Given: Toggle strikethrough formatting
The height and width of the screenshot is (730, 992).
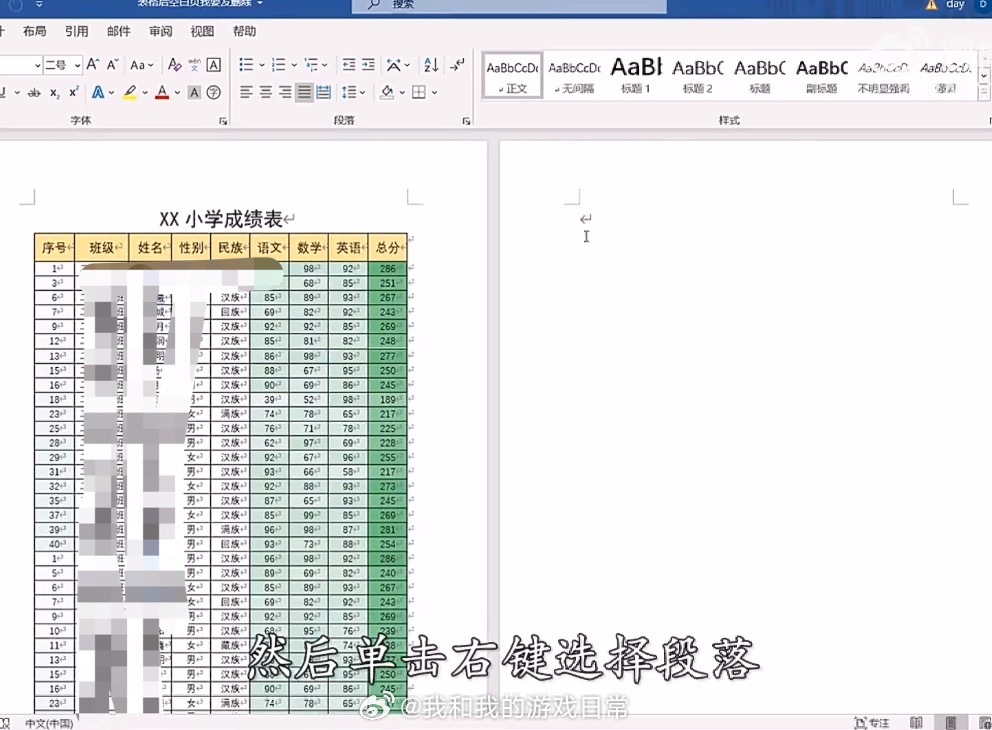Looking at the screenshot, I should [x=34, y=92].
